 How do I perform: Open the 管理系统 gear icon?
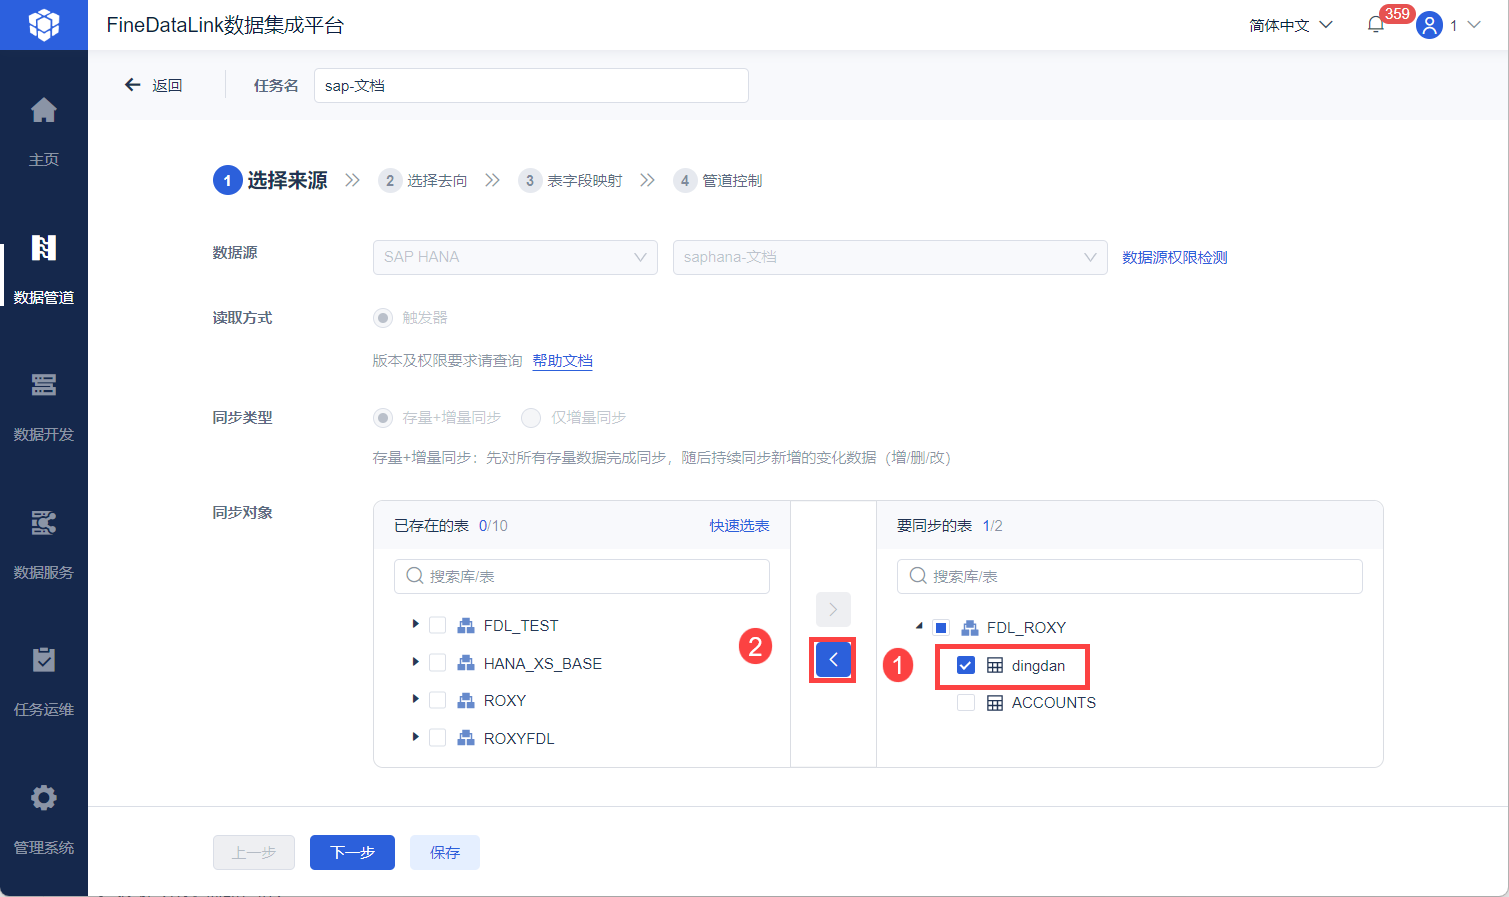[x=44, y=797]
